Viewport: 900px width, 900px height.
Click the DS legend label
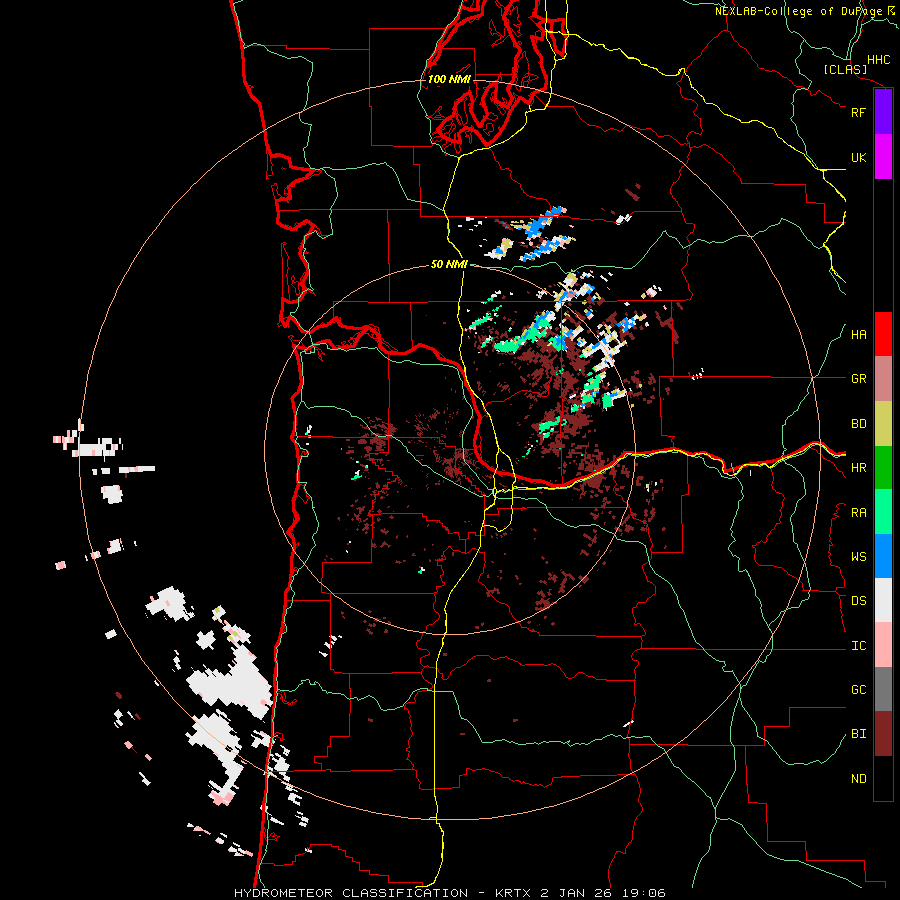pos(858,601)
